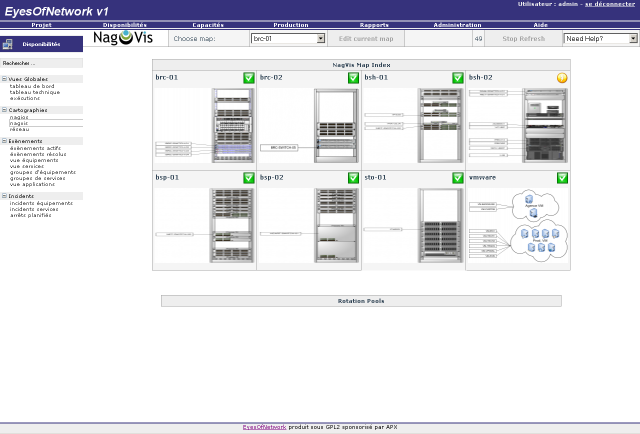Click the EyesOfNetwork v1 title
The width and height of the screenshot is (640, 434).
click(x=56, y=11)
